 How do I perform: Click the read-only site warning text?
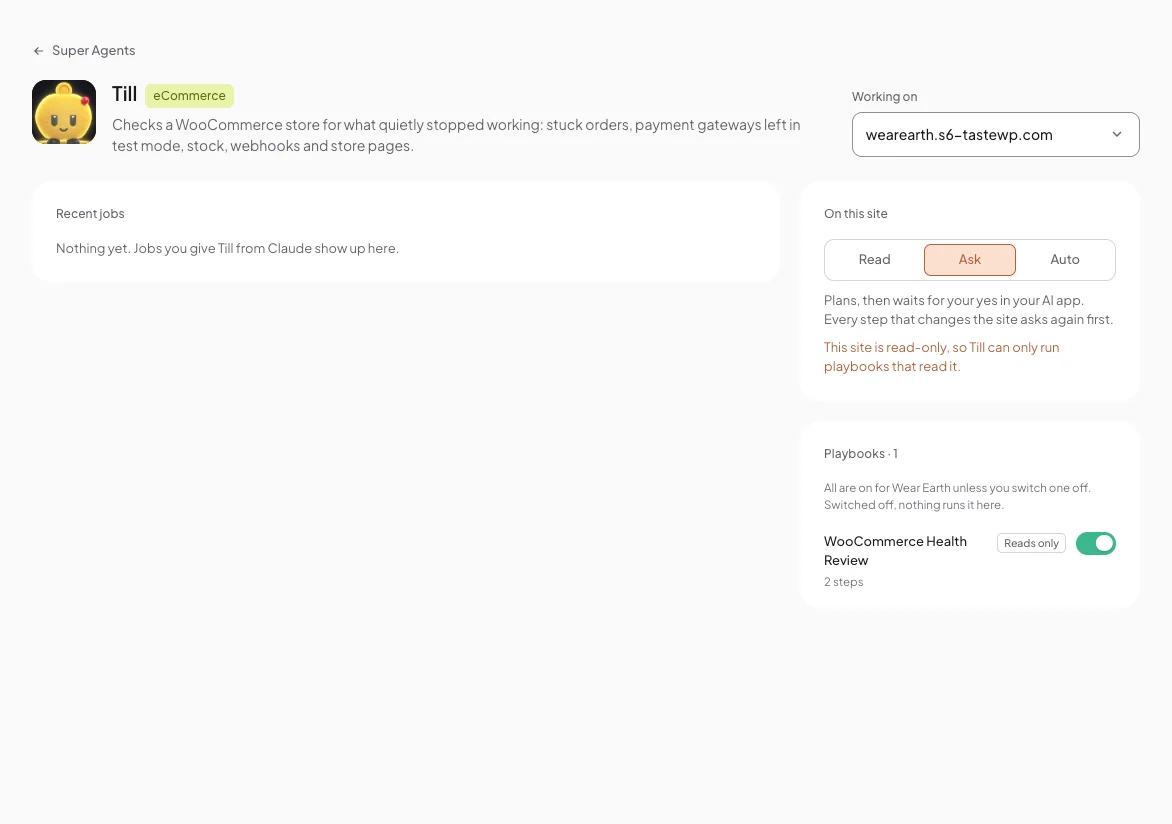point(942,357)
